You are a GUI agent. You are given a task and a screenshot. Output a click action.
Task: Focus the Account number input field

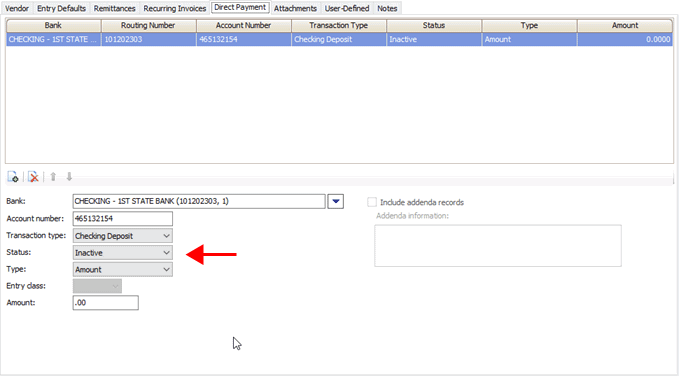click(x=123, y=219)
